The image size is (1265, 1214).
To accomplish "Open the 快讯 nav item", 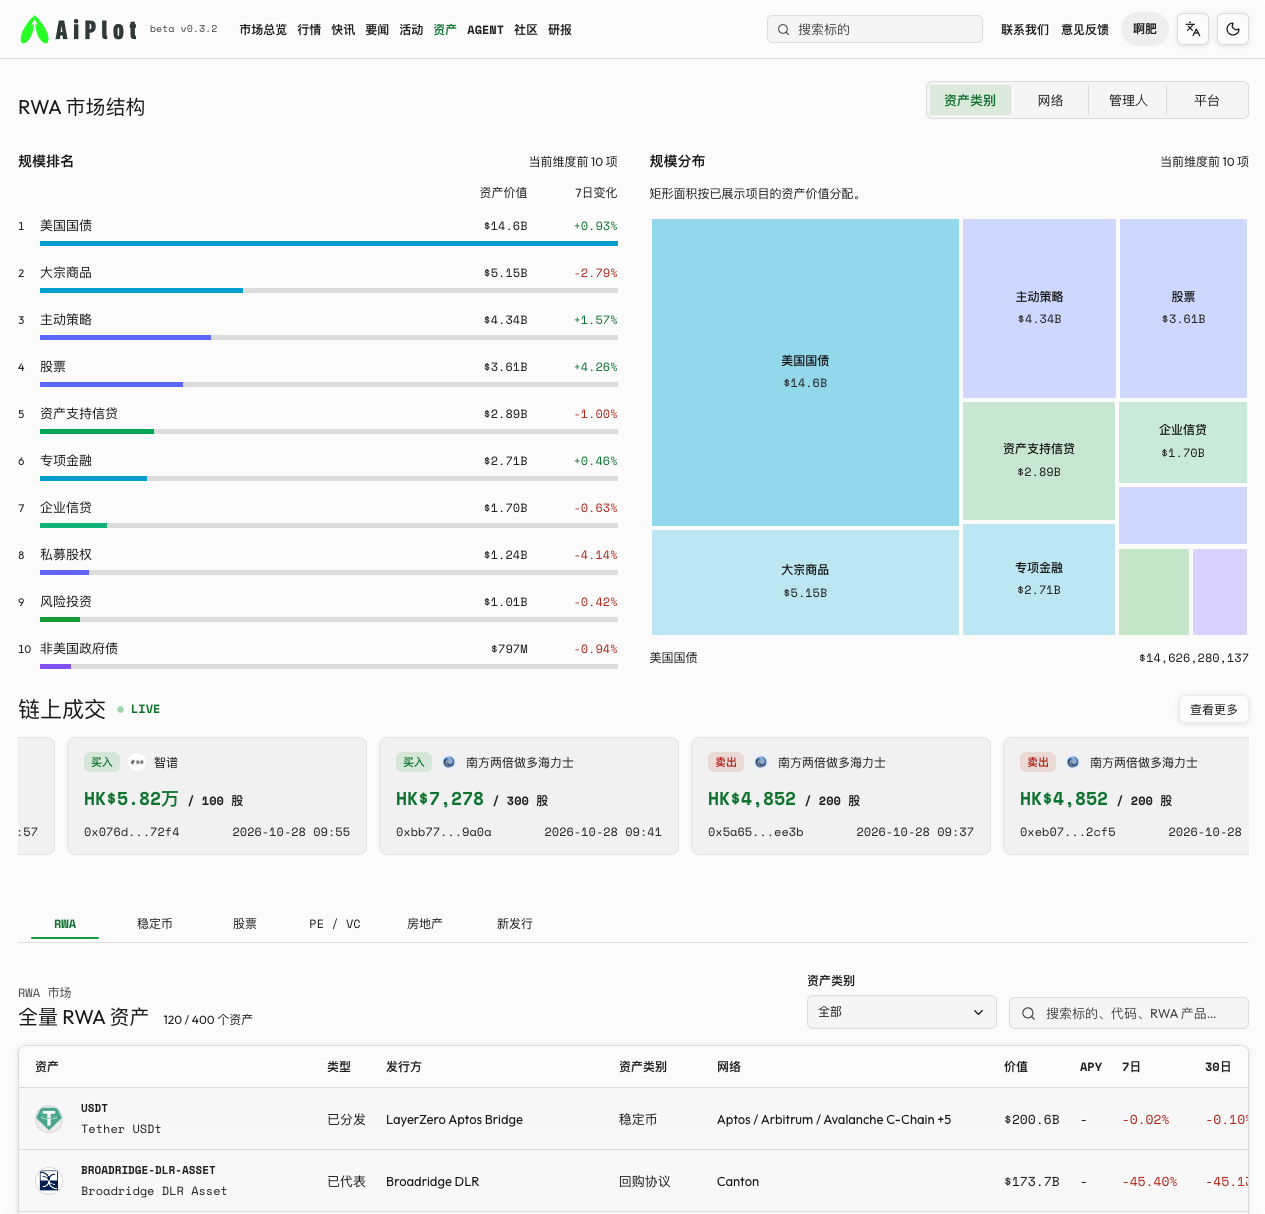I will click(344, 30).
